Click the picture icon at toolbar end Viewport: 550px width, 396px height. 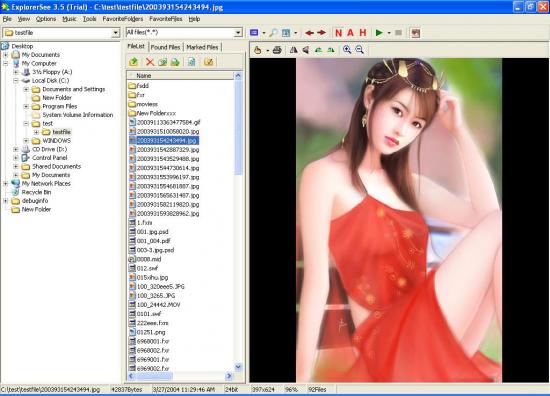pos(416,33)
